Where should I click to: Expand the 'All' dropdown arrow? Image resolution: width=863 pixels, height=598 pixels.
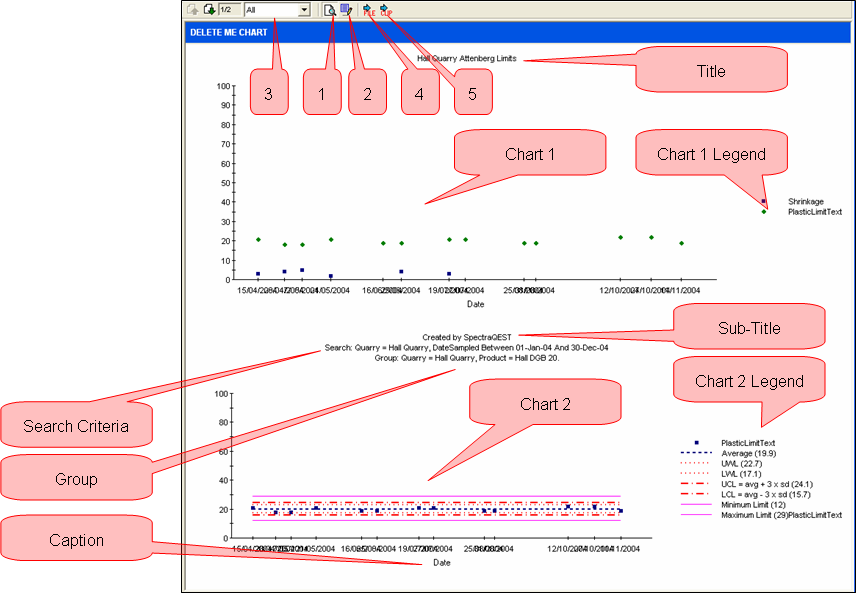coord(304,10)
